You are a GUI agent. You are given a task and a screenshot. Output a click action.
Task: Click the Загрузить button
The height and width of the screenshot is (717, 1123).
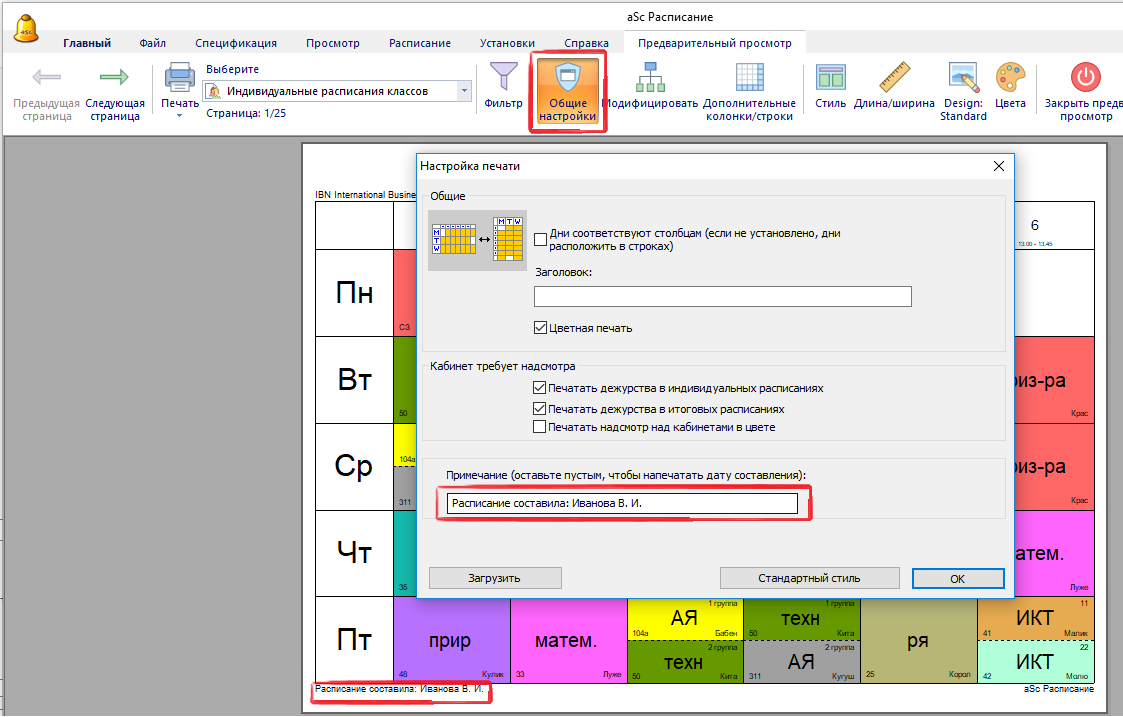coord(495,578)
